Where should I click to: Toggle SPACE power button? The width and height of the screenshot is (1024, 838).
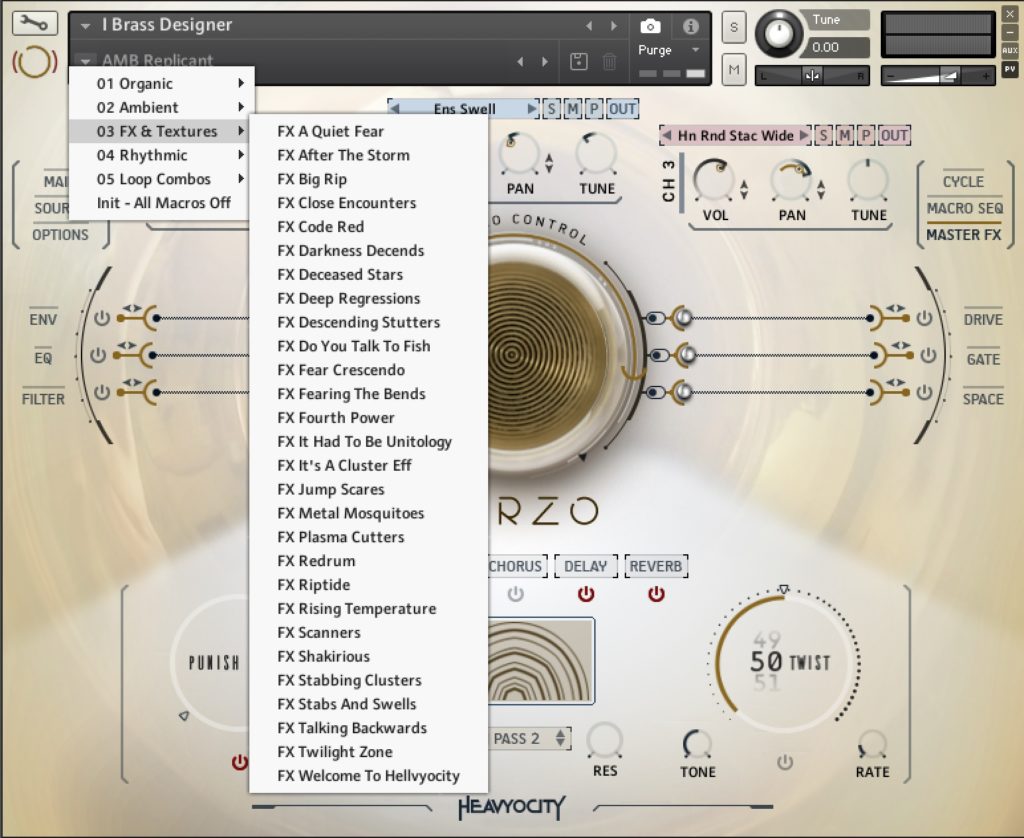(x=924, y=392)
